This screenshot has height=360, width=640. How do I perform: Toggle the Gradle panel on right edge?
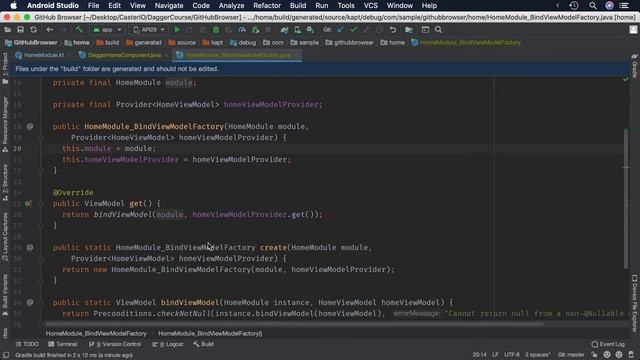[x=635, y=65]
